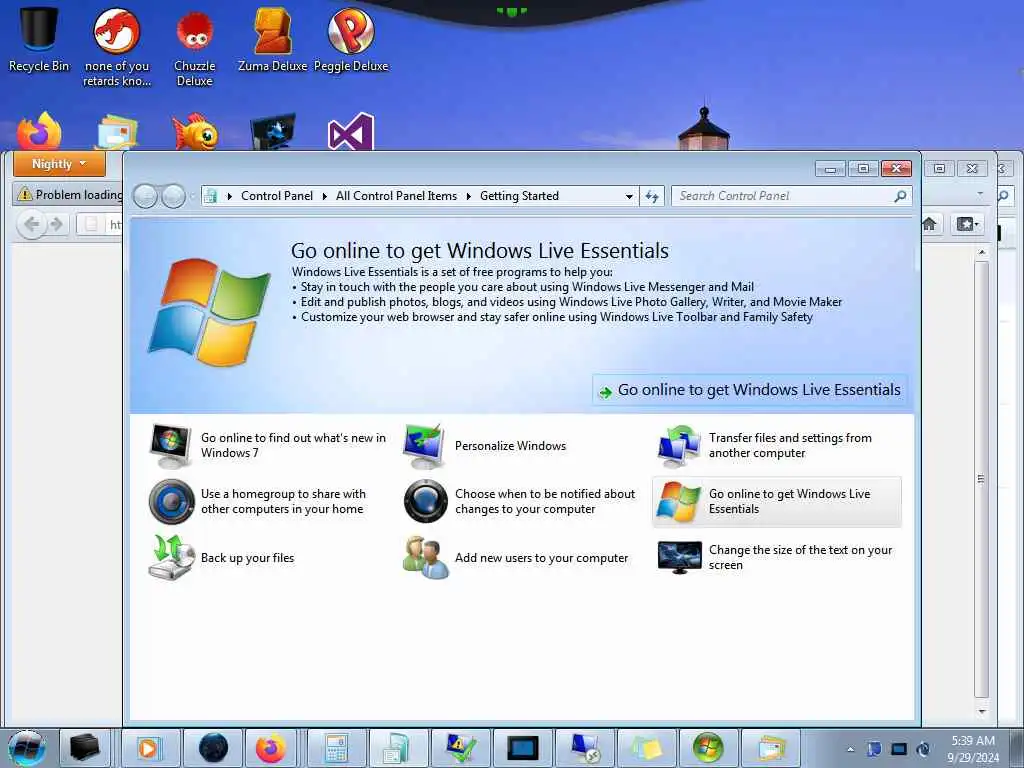Open the Nightly menu button in Firefox
The width and height of the screenshot is (1024, 768).
[59, 164]
